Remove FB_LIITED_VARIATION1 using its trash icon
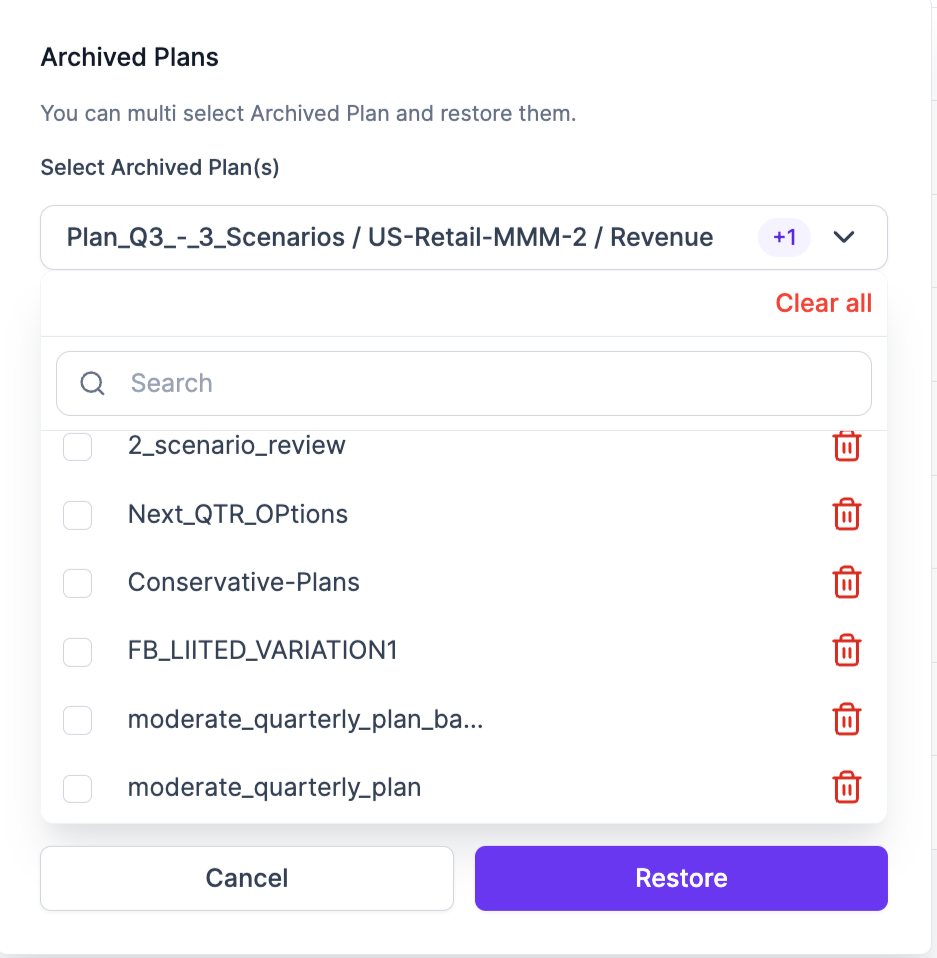 pos(846,651)
